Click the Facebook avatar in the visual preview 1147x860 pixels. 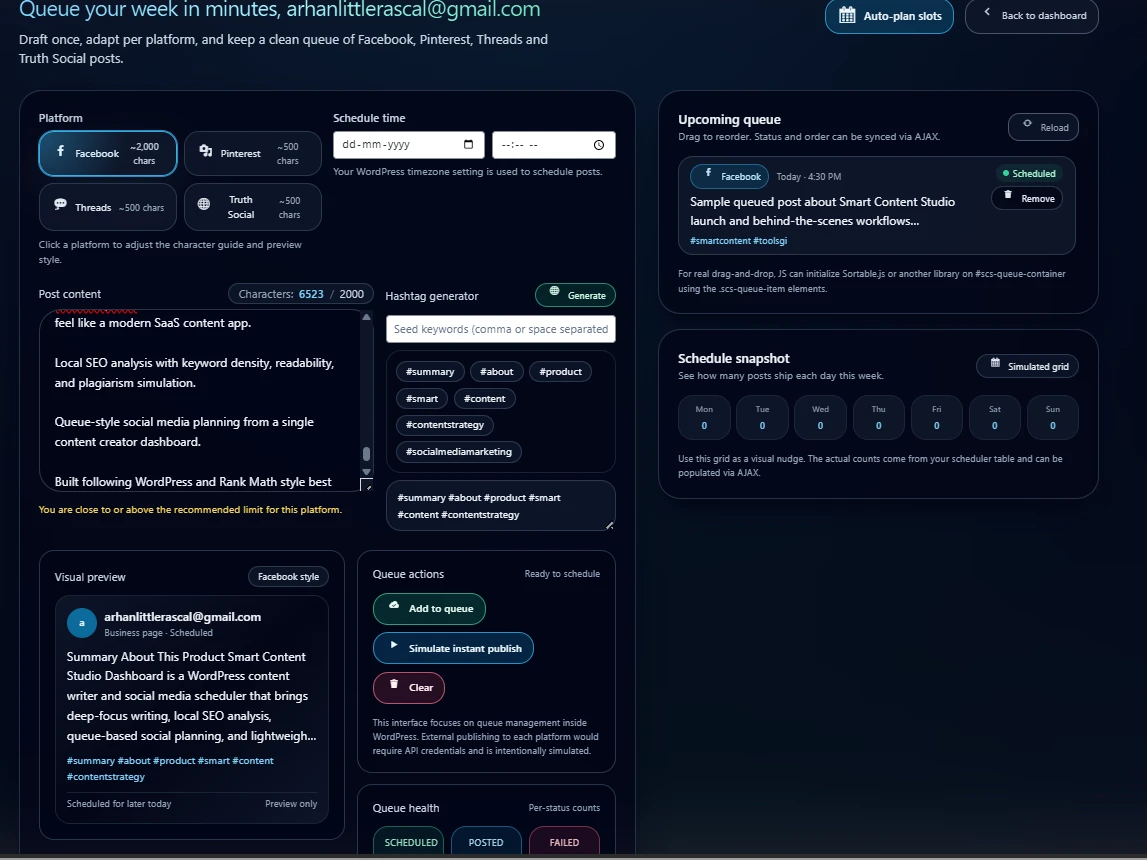click(81, 623)
